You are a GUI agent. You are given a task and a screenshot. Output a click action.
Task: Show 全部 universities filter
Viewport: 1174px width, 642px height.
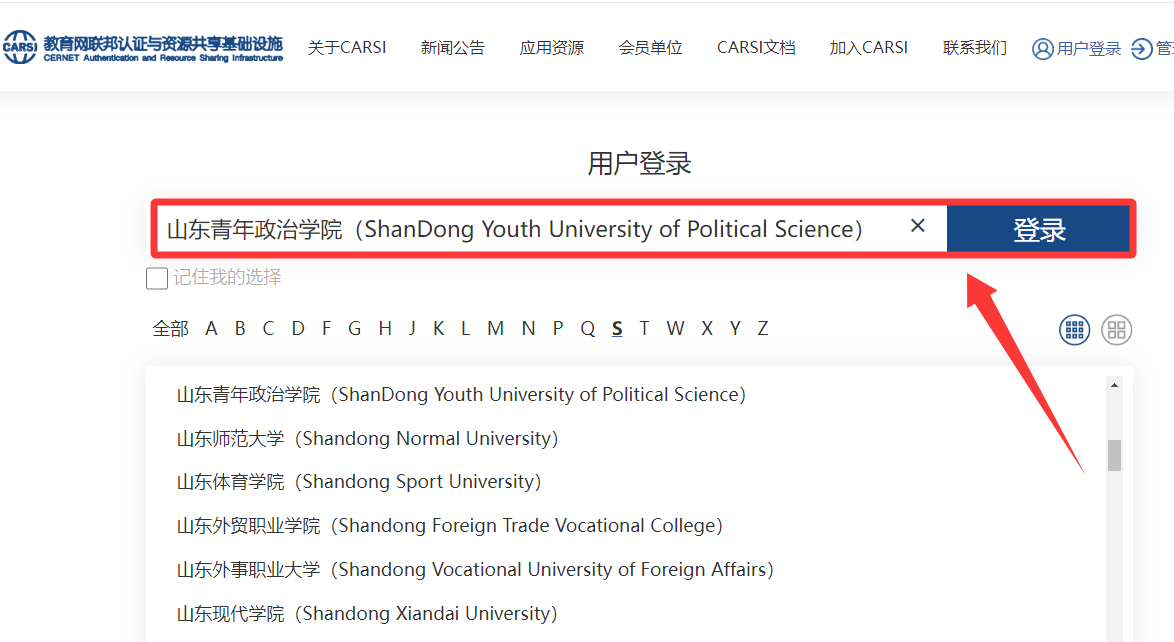(x=170, y=328)
